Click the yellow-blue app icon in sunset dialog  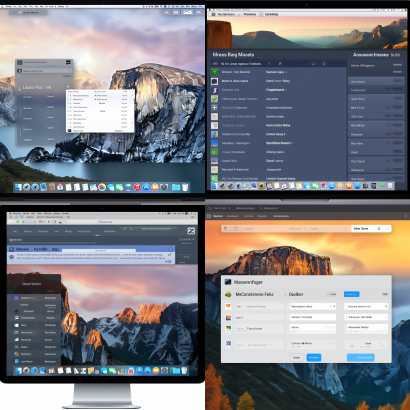(228, 294)
